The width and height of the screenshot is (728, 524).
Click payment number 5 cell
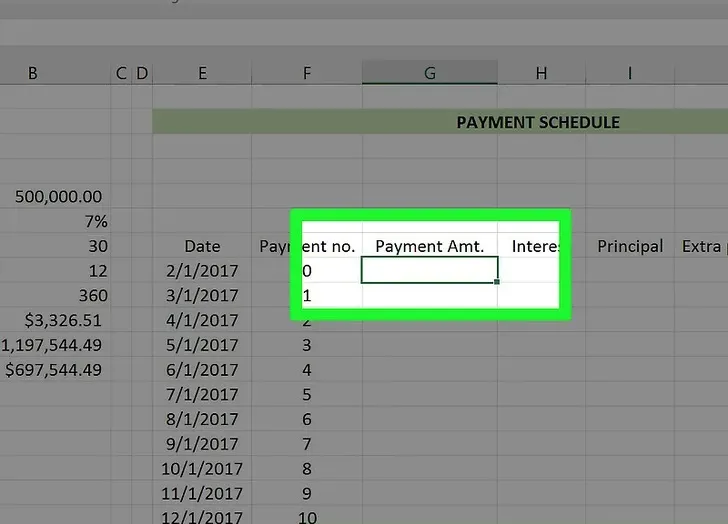[x=307, y=394]
